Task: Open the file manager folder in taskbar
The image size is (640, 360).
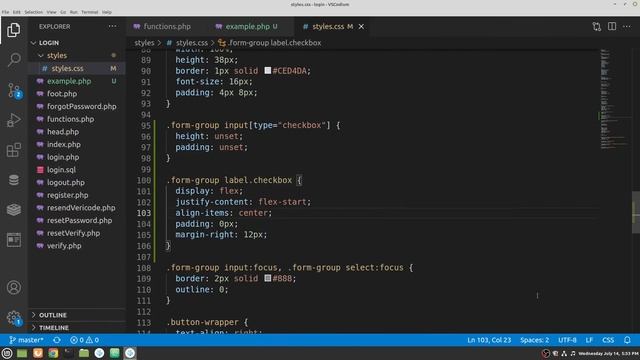Action: 84,353
